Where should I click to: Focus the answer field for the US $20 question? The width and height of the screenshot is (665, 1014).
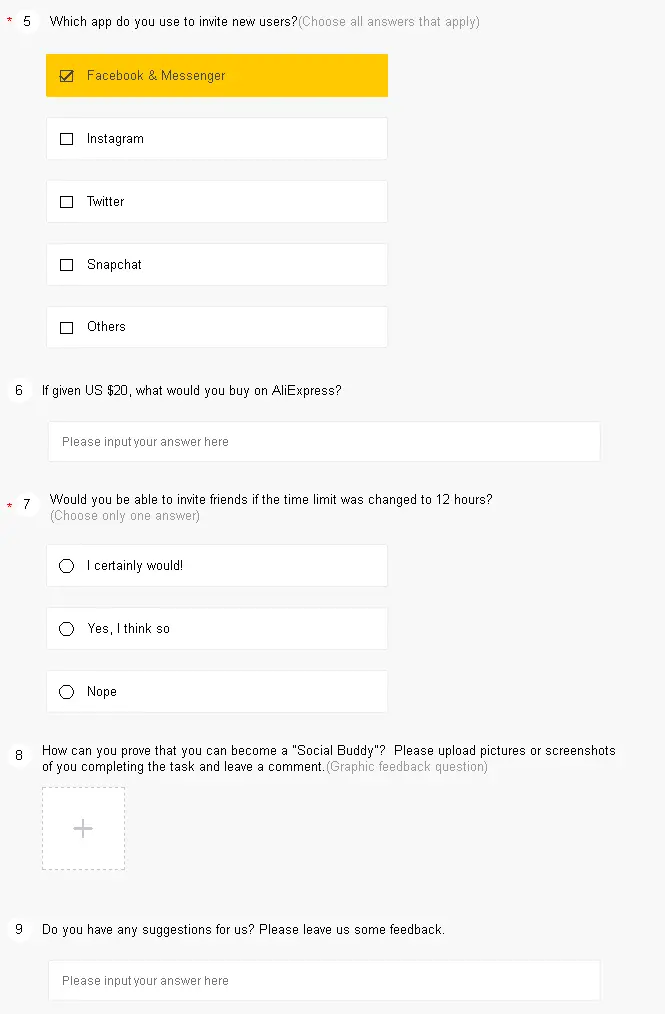pos(324,442)
